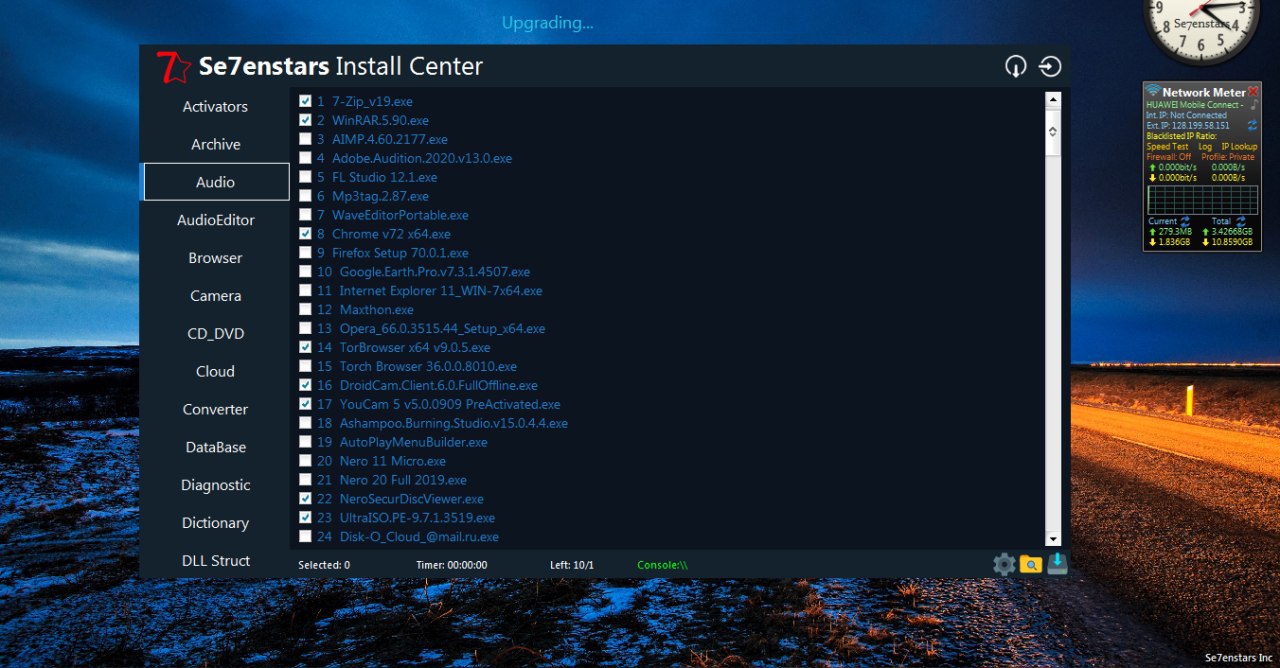Switch to the Camera category
Image resolution: width=1280 pixels, height=668 pixels.
tap(215, 296)
